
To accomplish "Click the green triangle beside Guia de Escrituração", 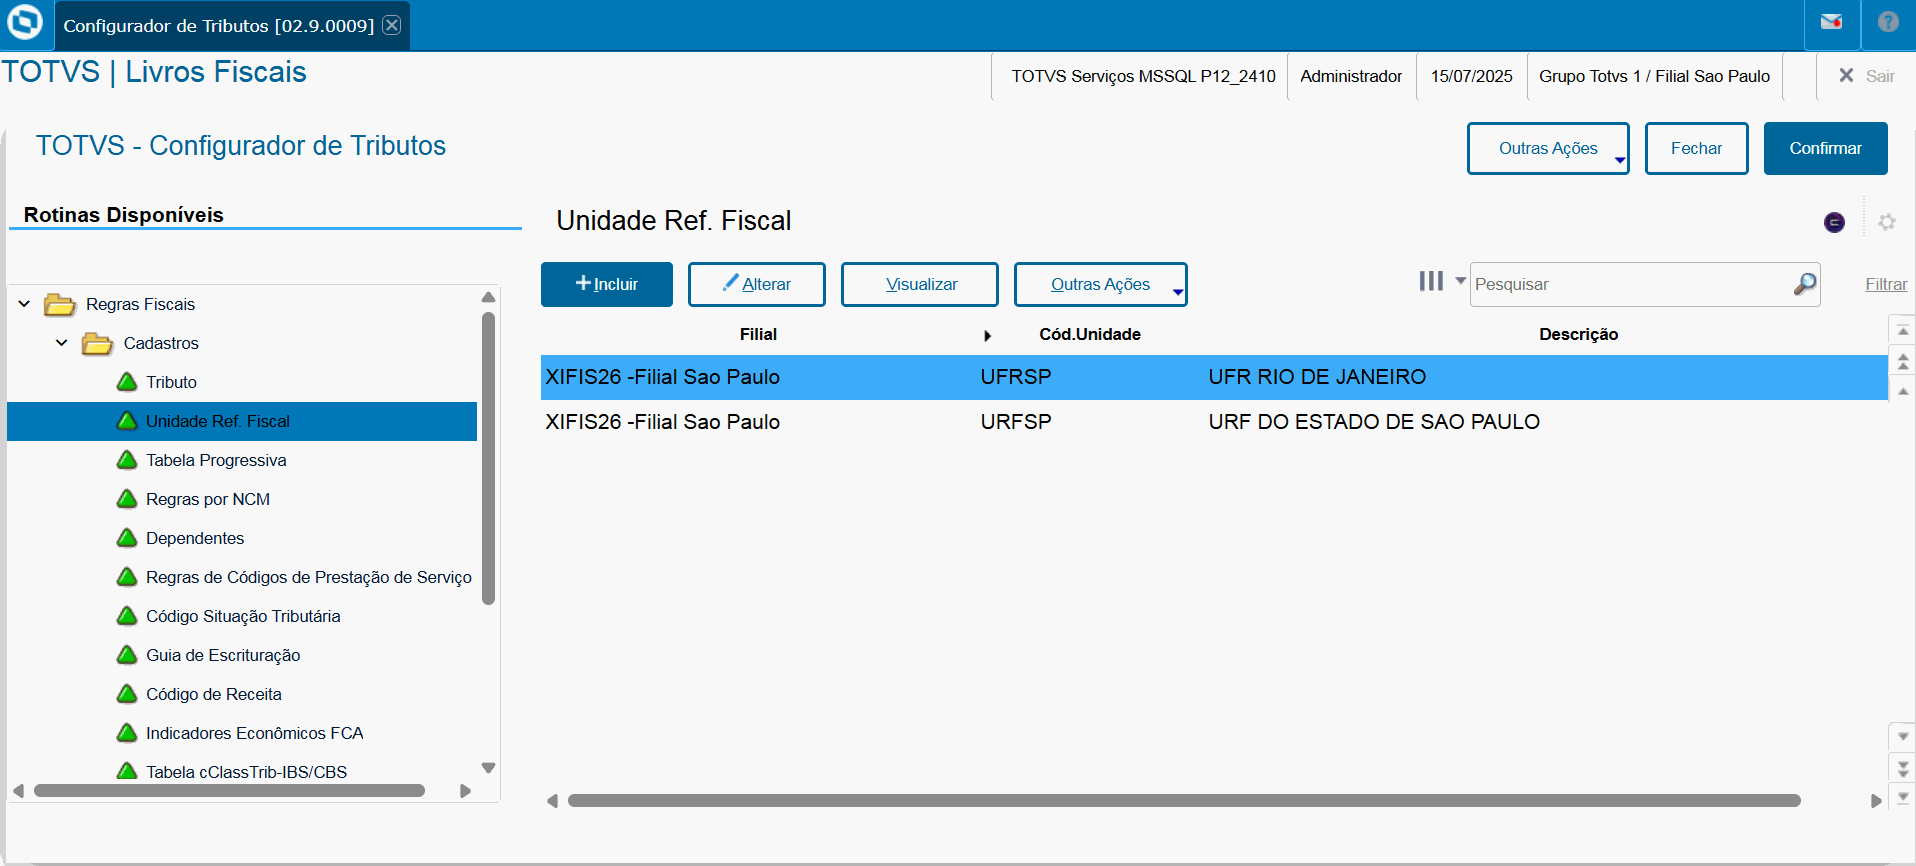I will [x=127, y=655].
